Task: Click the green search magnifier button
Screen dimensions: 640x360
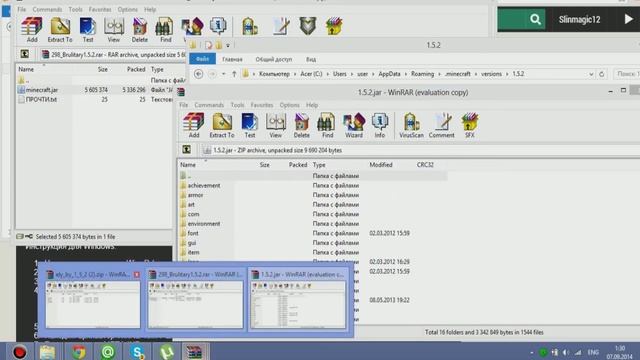Action: coord(535,19)
